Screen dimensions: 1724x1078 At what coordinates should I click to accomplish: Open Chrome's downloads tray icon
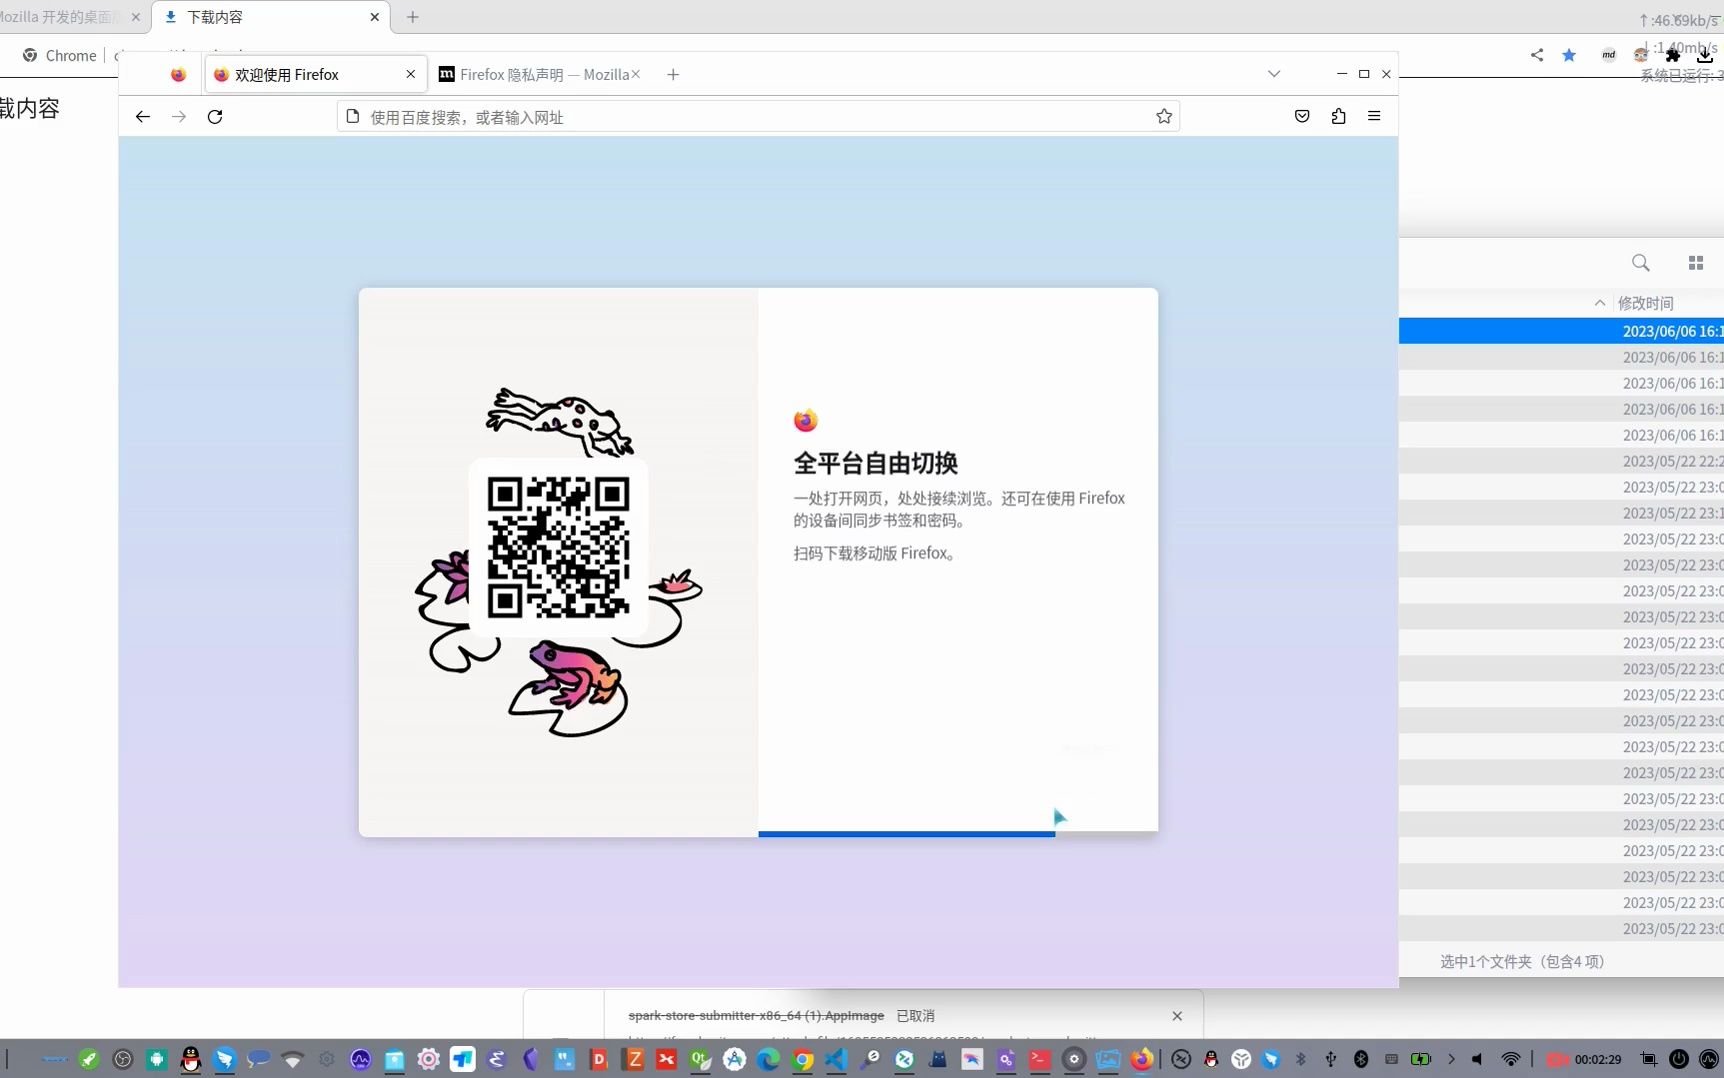click(x=1705, y=55)
